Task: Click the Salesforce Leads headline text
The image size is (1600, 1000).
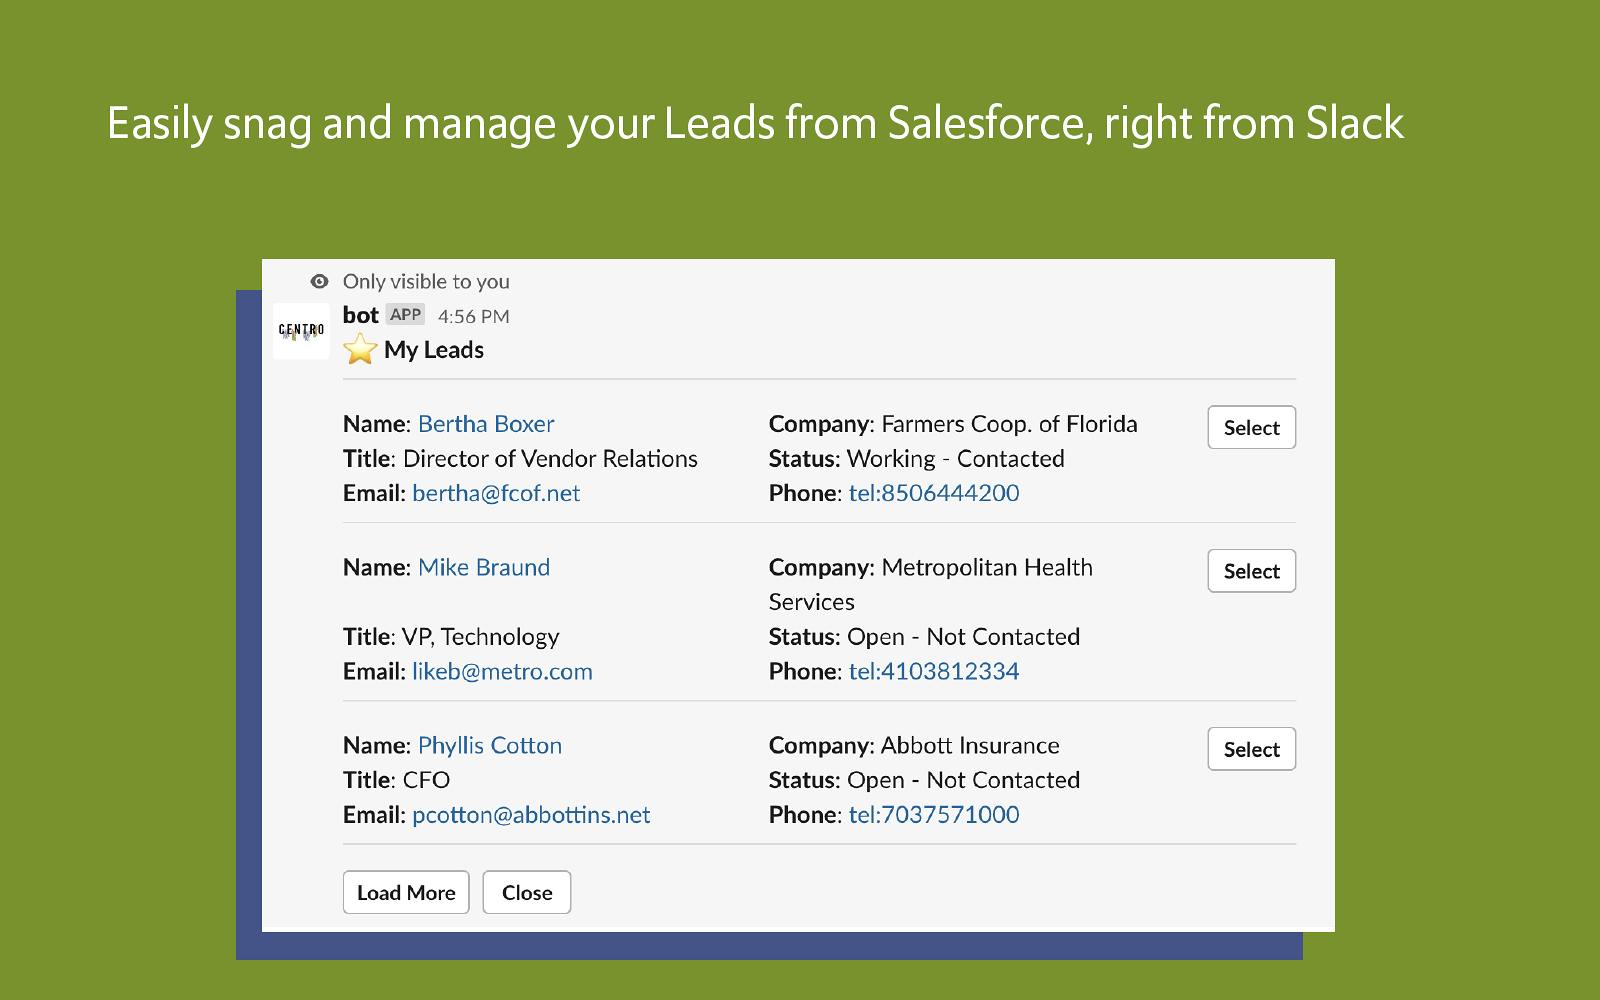Action: point(756,124)
